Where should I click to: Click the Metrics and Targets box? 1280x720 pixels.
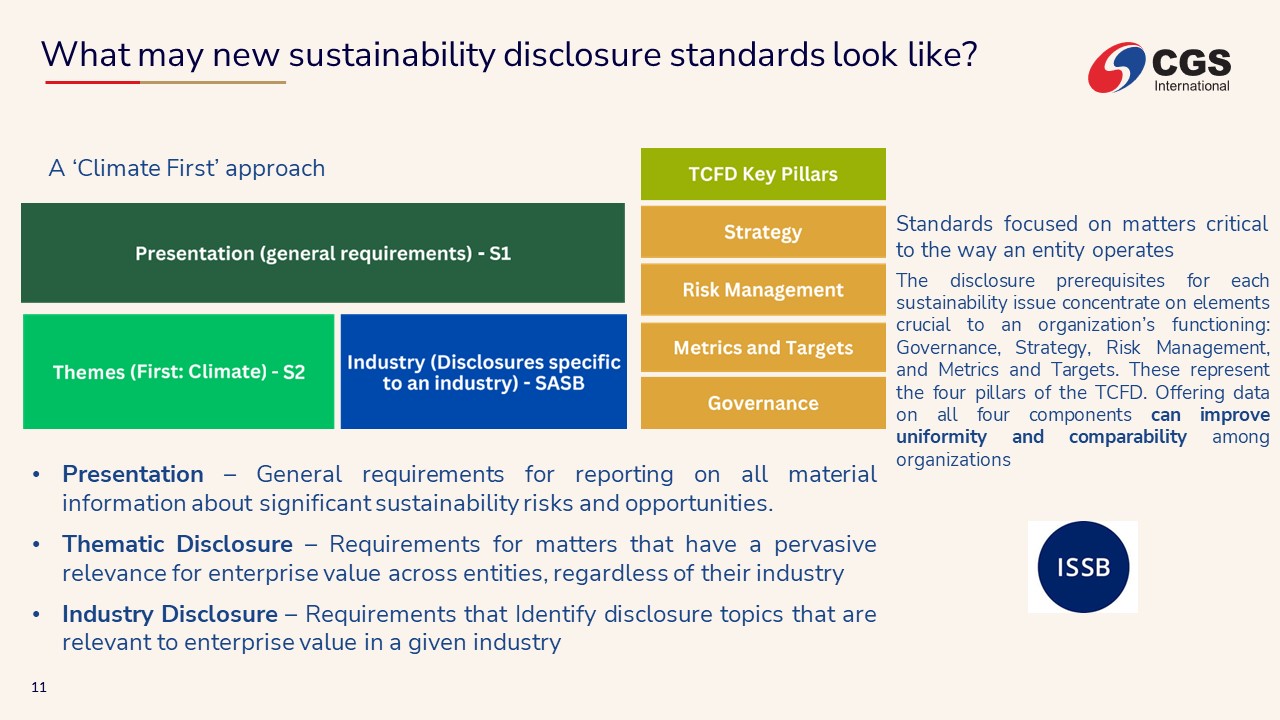(x=763, y=348)
